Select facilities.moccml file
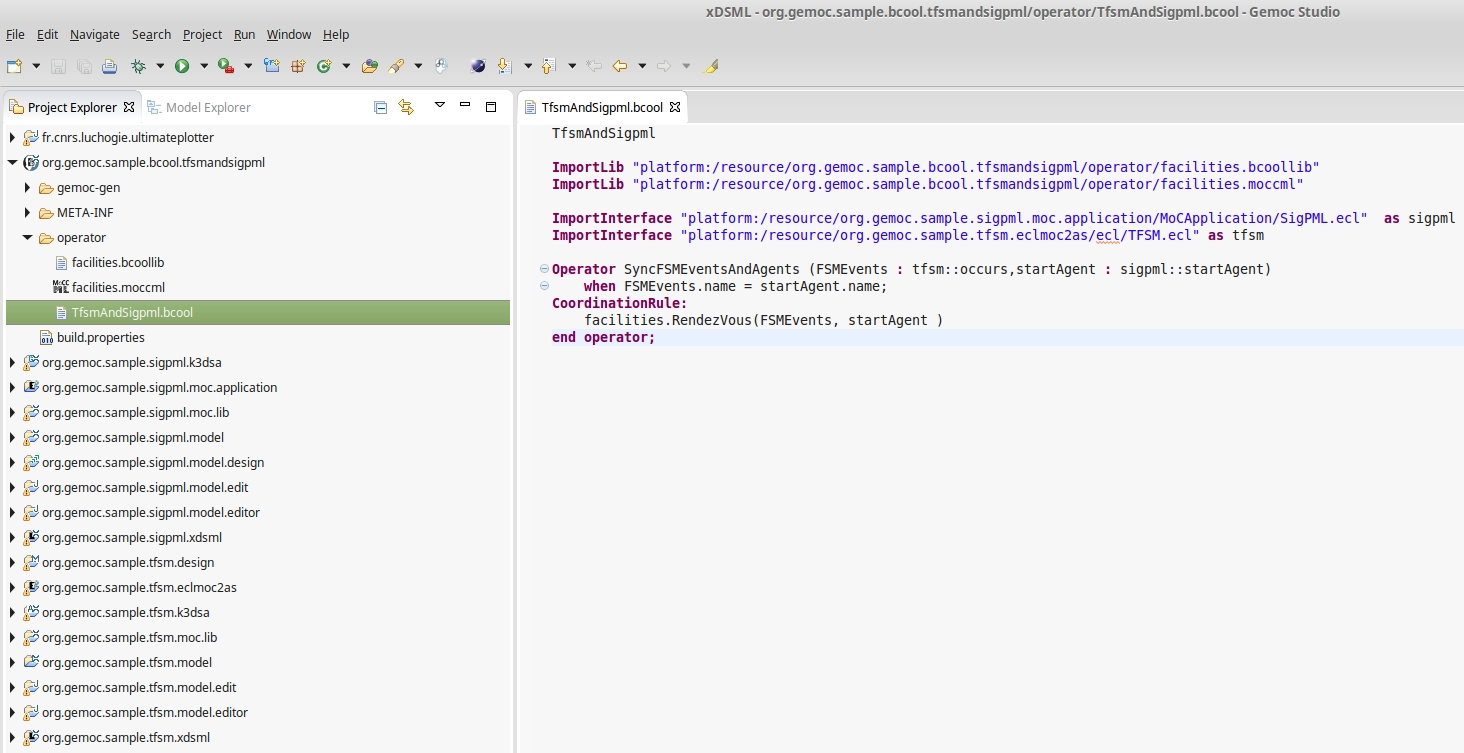 point(117,288)
